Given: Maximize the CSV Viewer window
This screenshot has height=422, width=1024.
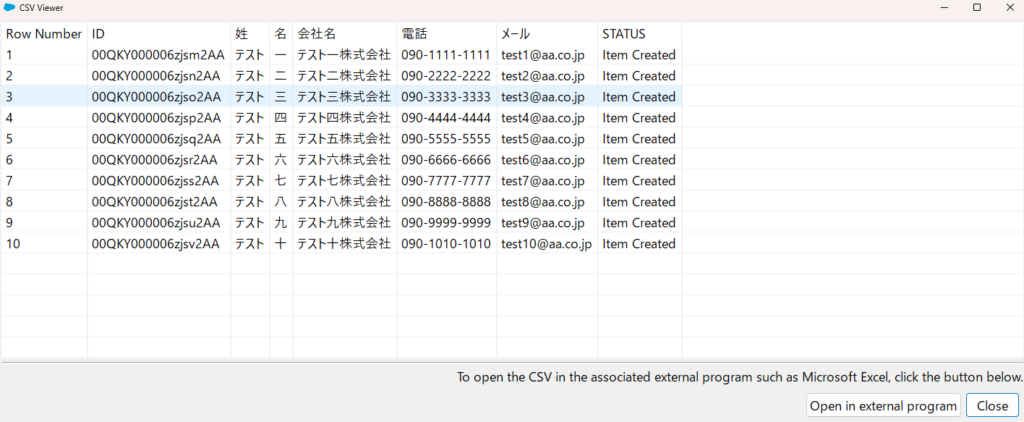Looking at the screenshot, I should pos(976,7).
